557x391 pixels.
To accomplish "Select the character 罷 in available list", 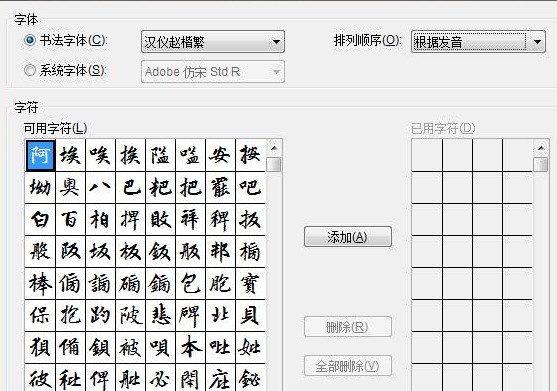I will click(220, 188).
